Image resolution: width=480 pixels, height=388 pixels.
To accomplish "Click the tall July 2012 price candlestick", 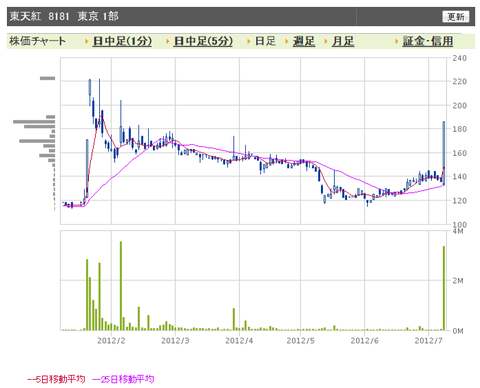I will 444,153.
